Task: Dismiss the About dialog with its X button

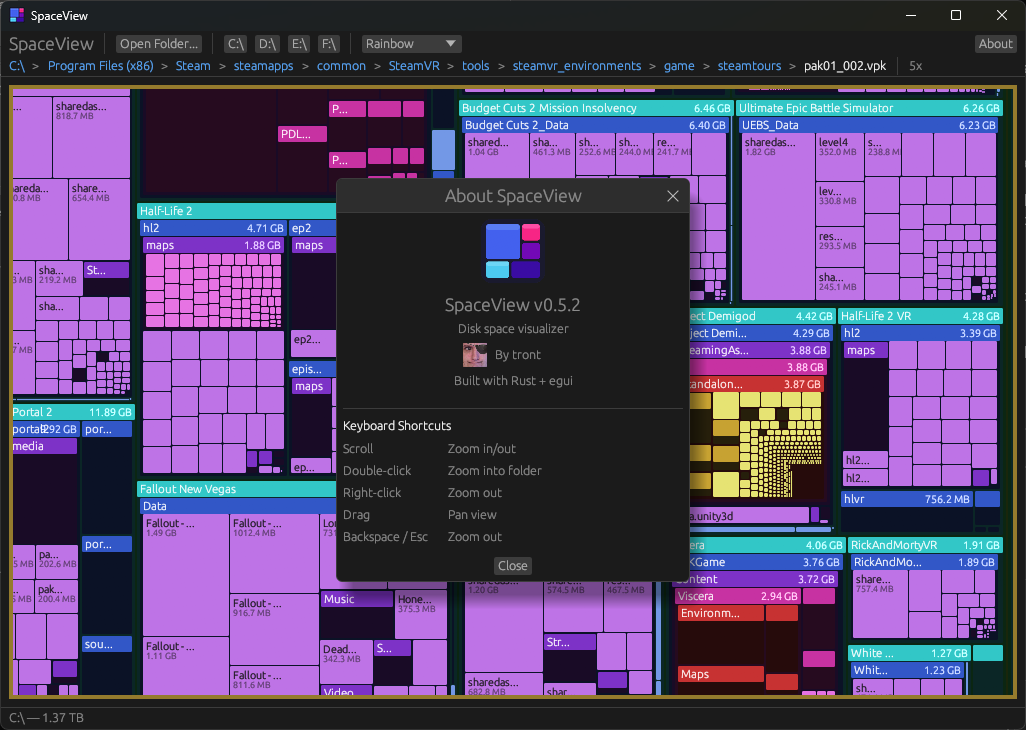Action: click(x=672, y=196)
